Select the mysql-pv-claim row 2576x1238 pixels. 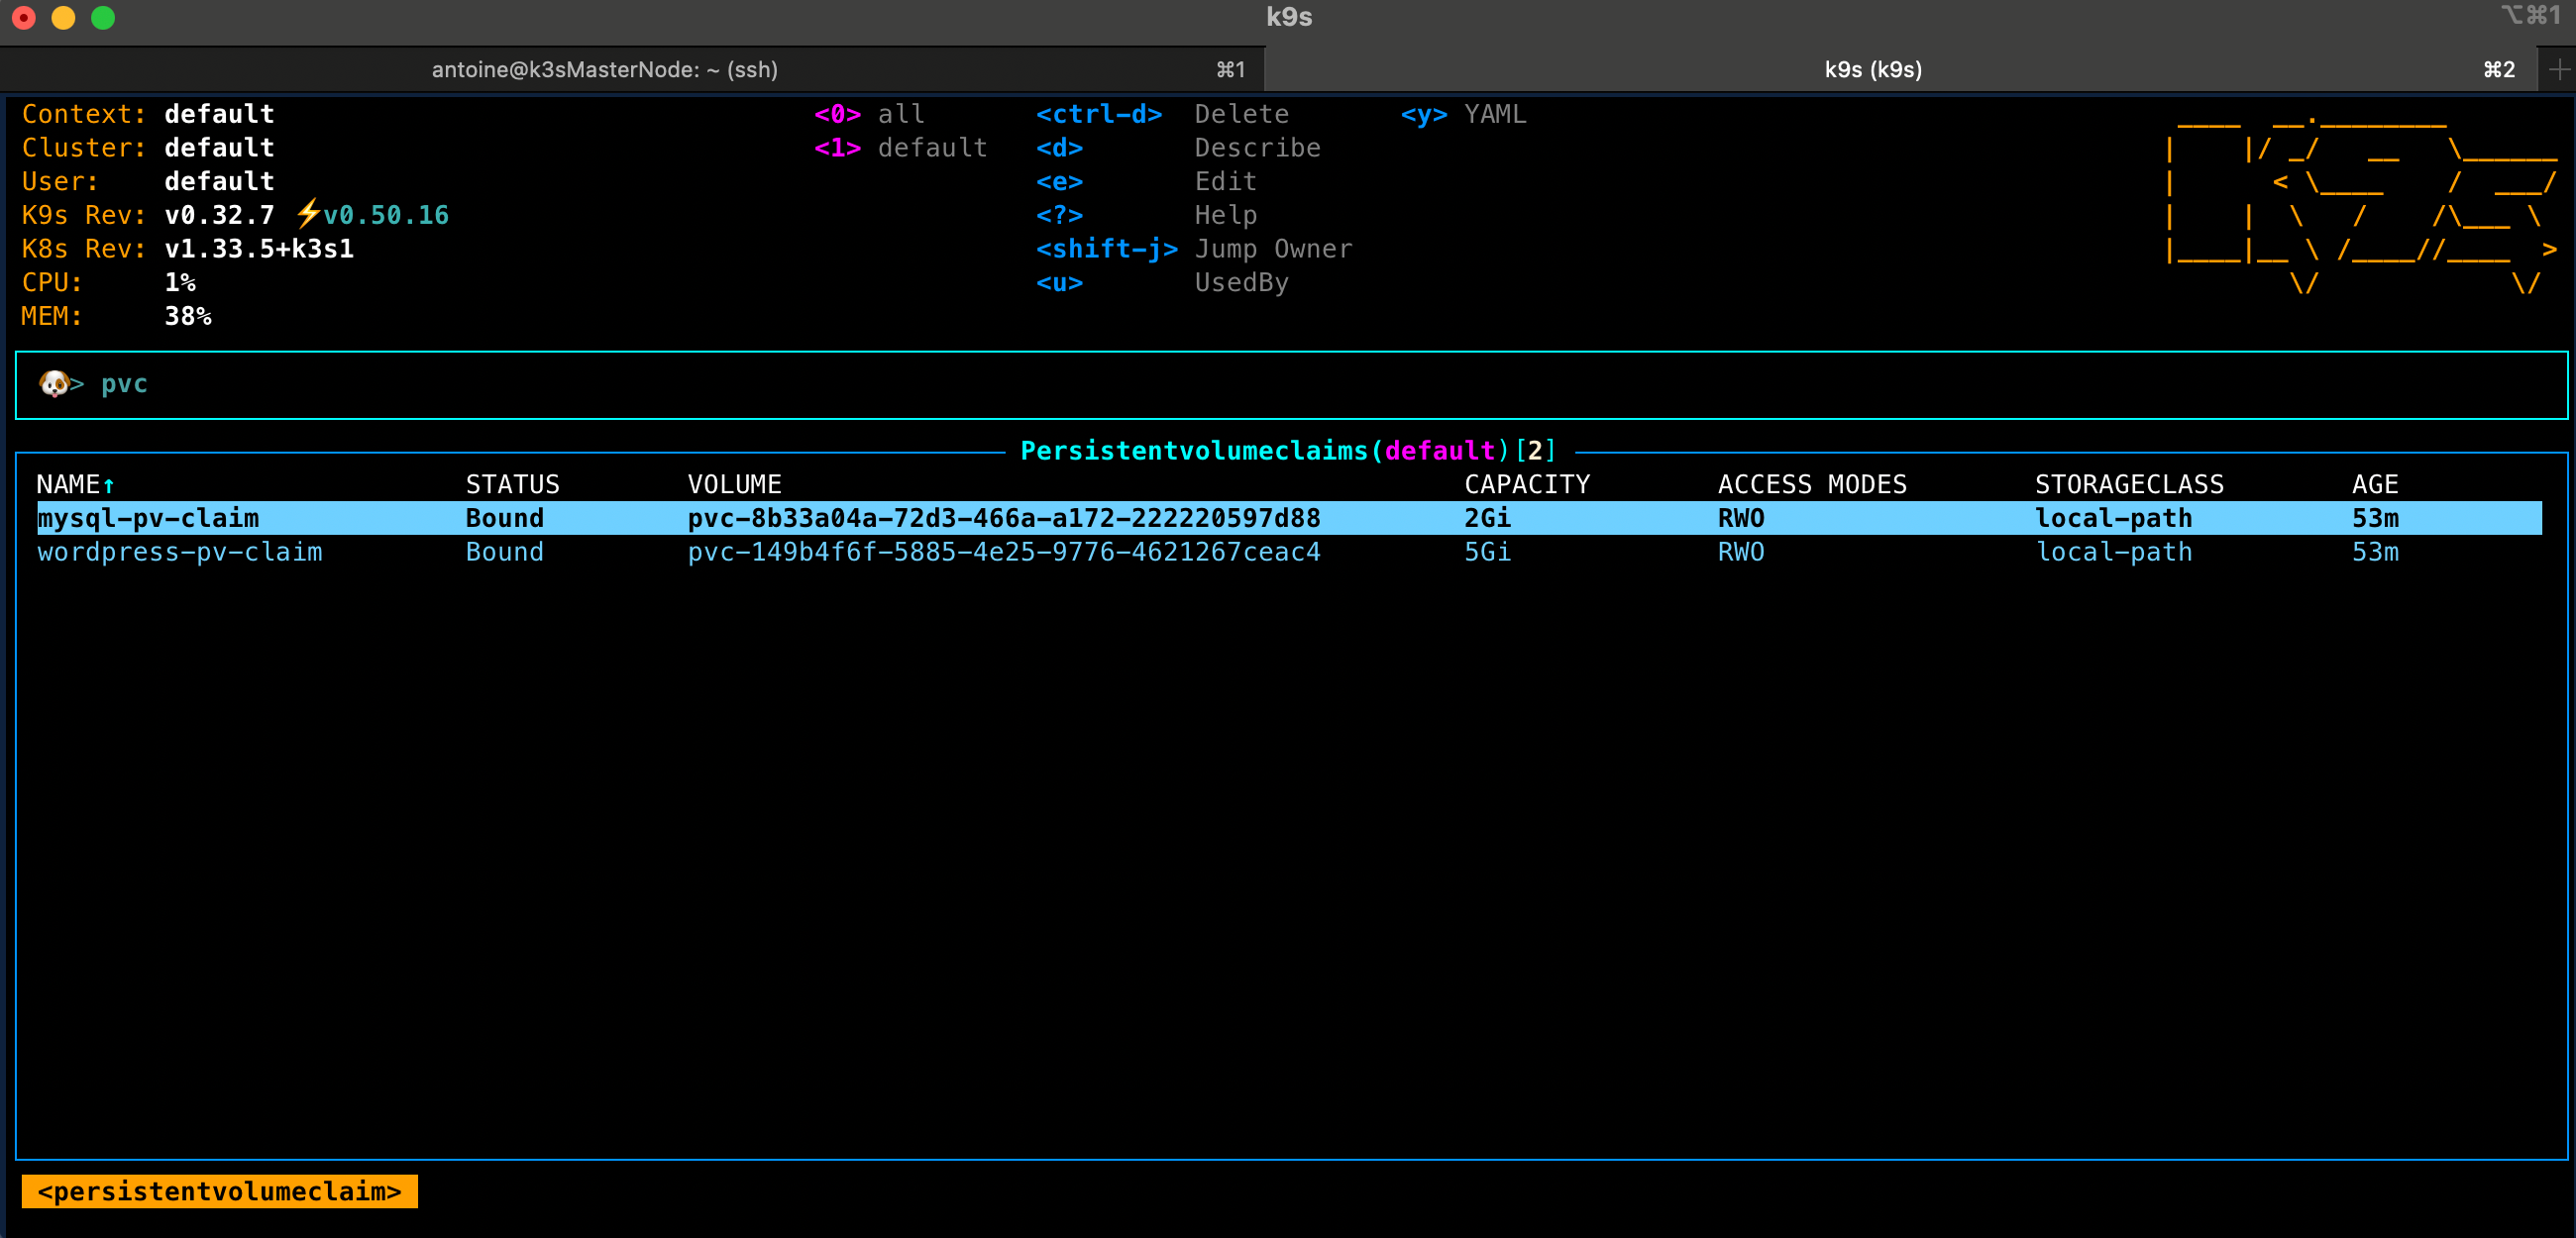pyautogui.click(x=148, y=518)
